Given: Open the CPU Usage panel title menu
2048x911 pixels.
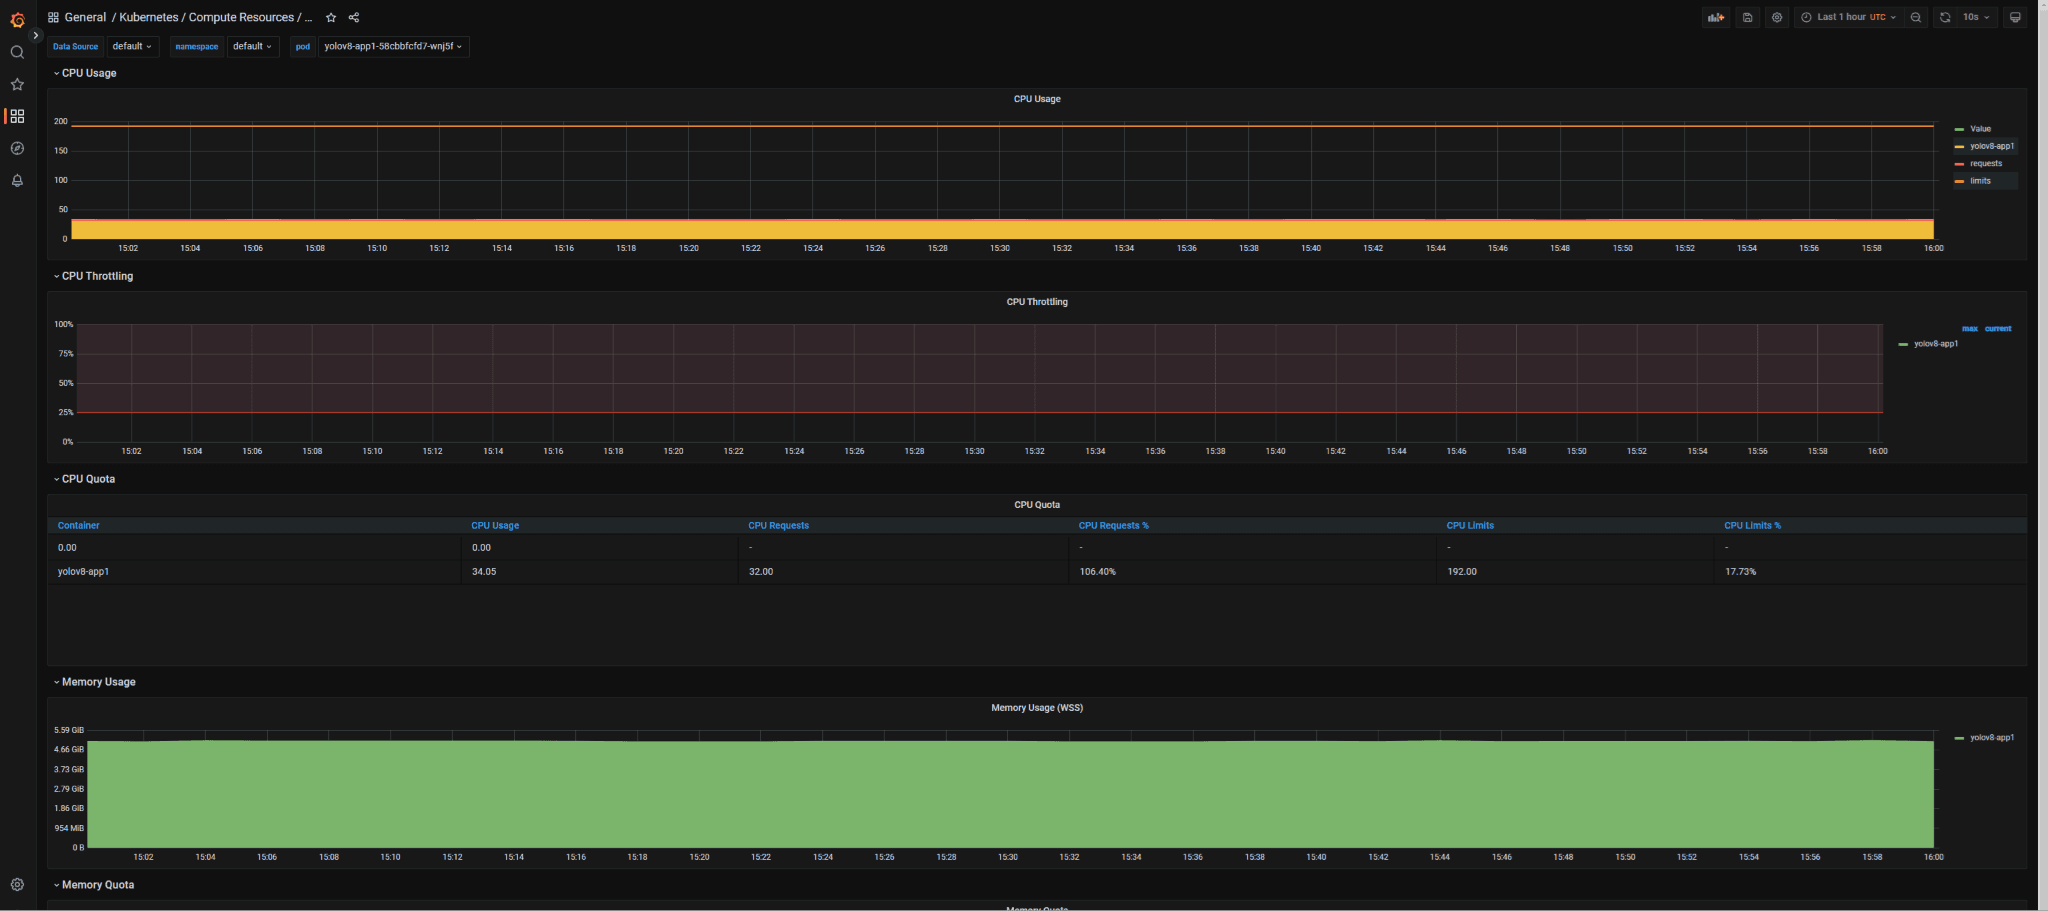Looking at the screenshot, I should (x=1037, y=99).
